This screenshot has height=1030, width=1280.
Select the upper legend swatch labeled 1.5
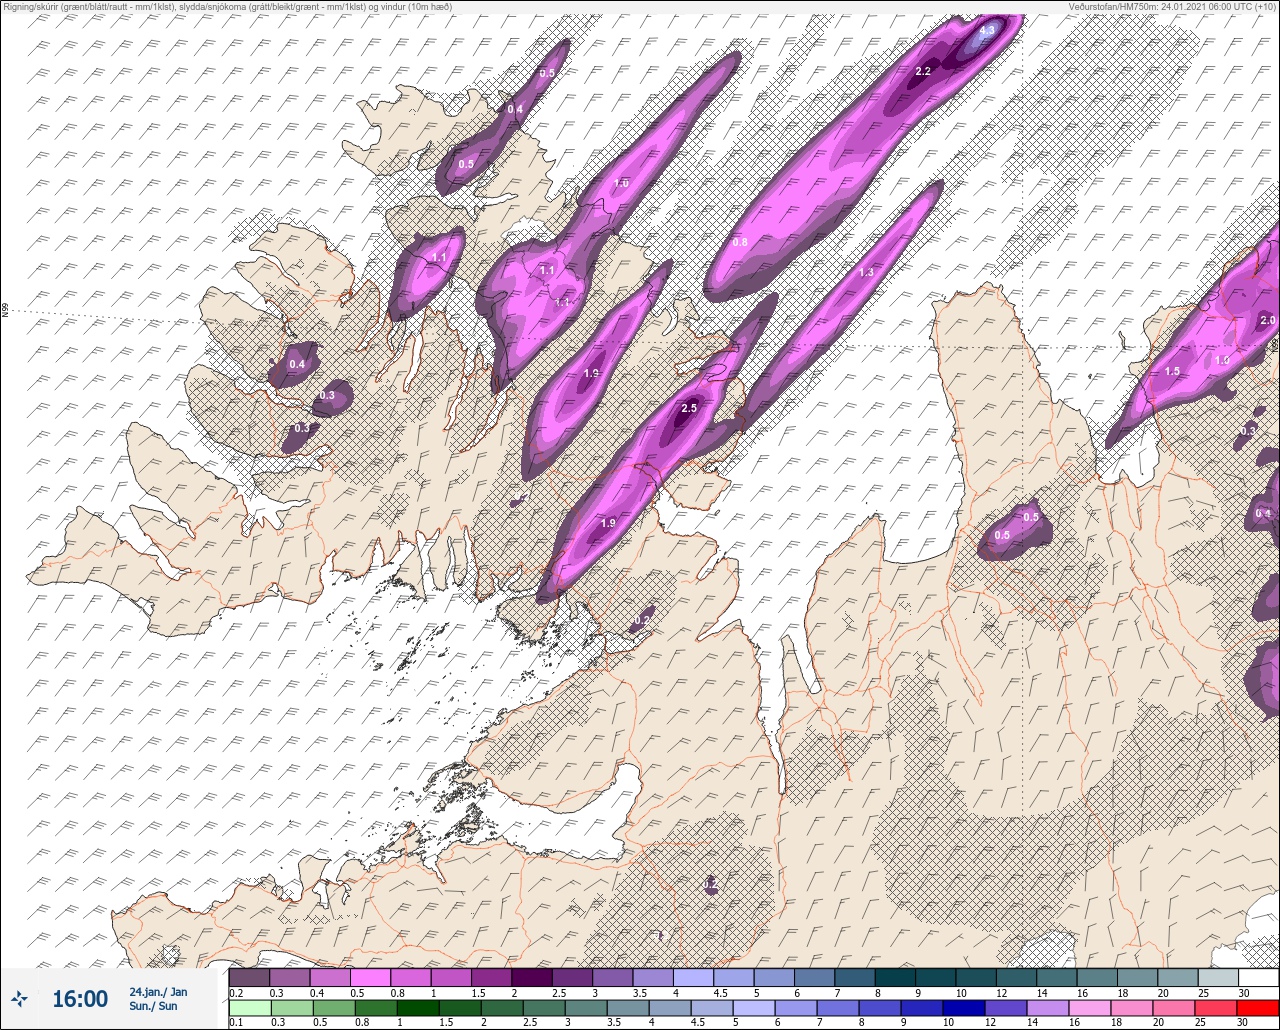(491, 977)
